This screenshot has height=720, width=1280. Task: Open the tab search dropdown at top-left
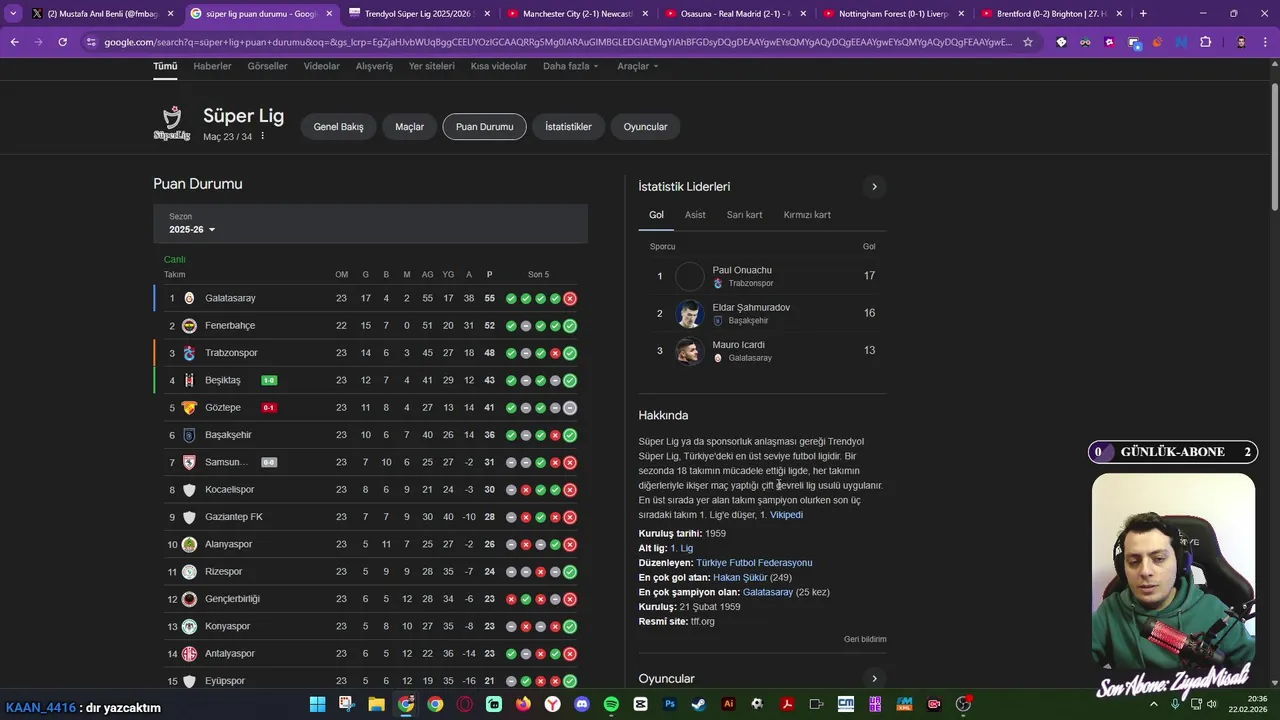12,14
